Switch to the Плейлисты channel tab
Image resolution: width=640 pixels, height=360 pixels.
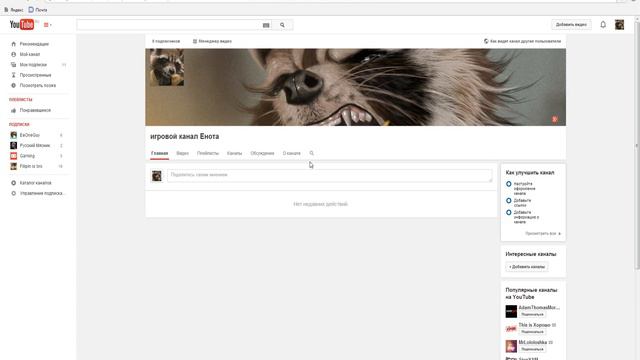tap(208, 153)
